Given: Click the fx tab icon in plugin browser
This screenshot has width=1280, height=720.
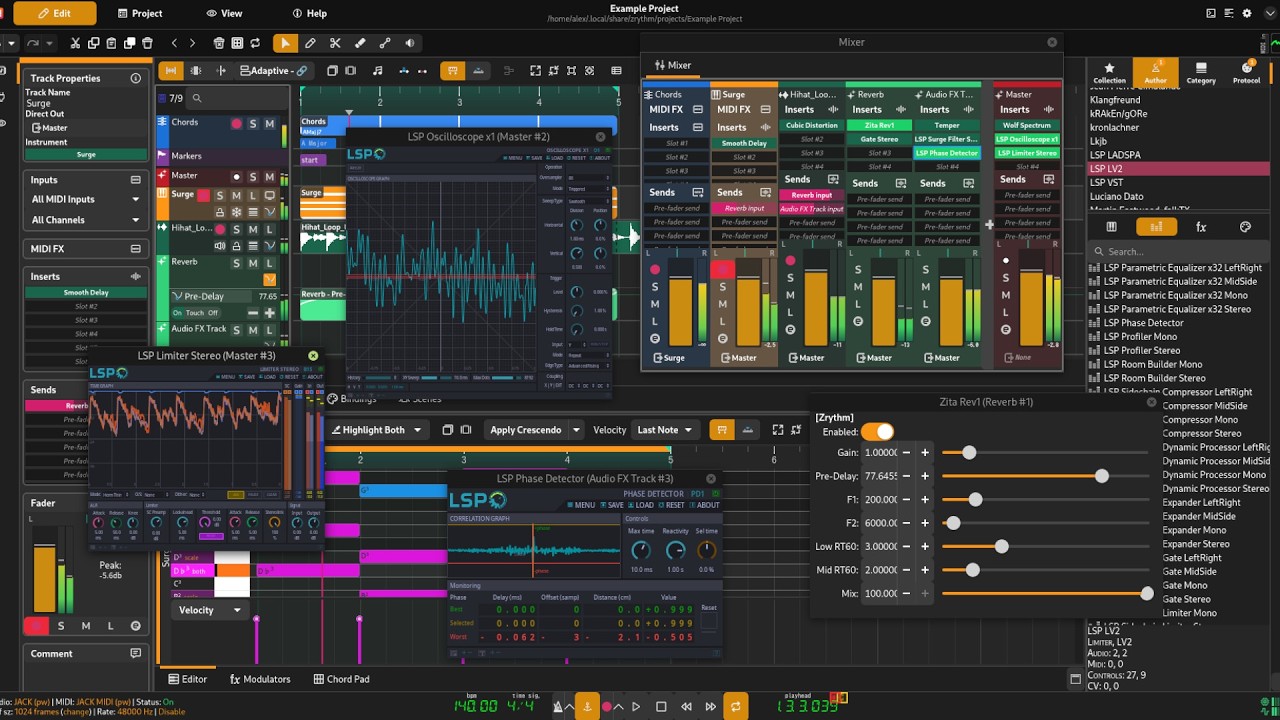Looking at the screenshot, I should pos(1201,227).
